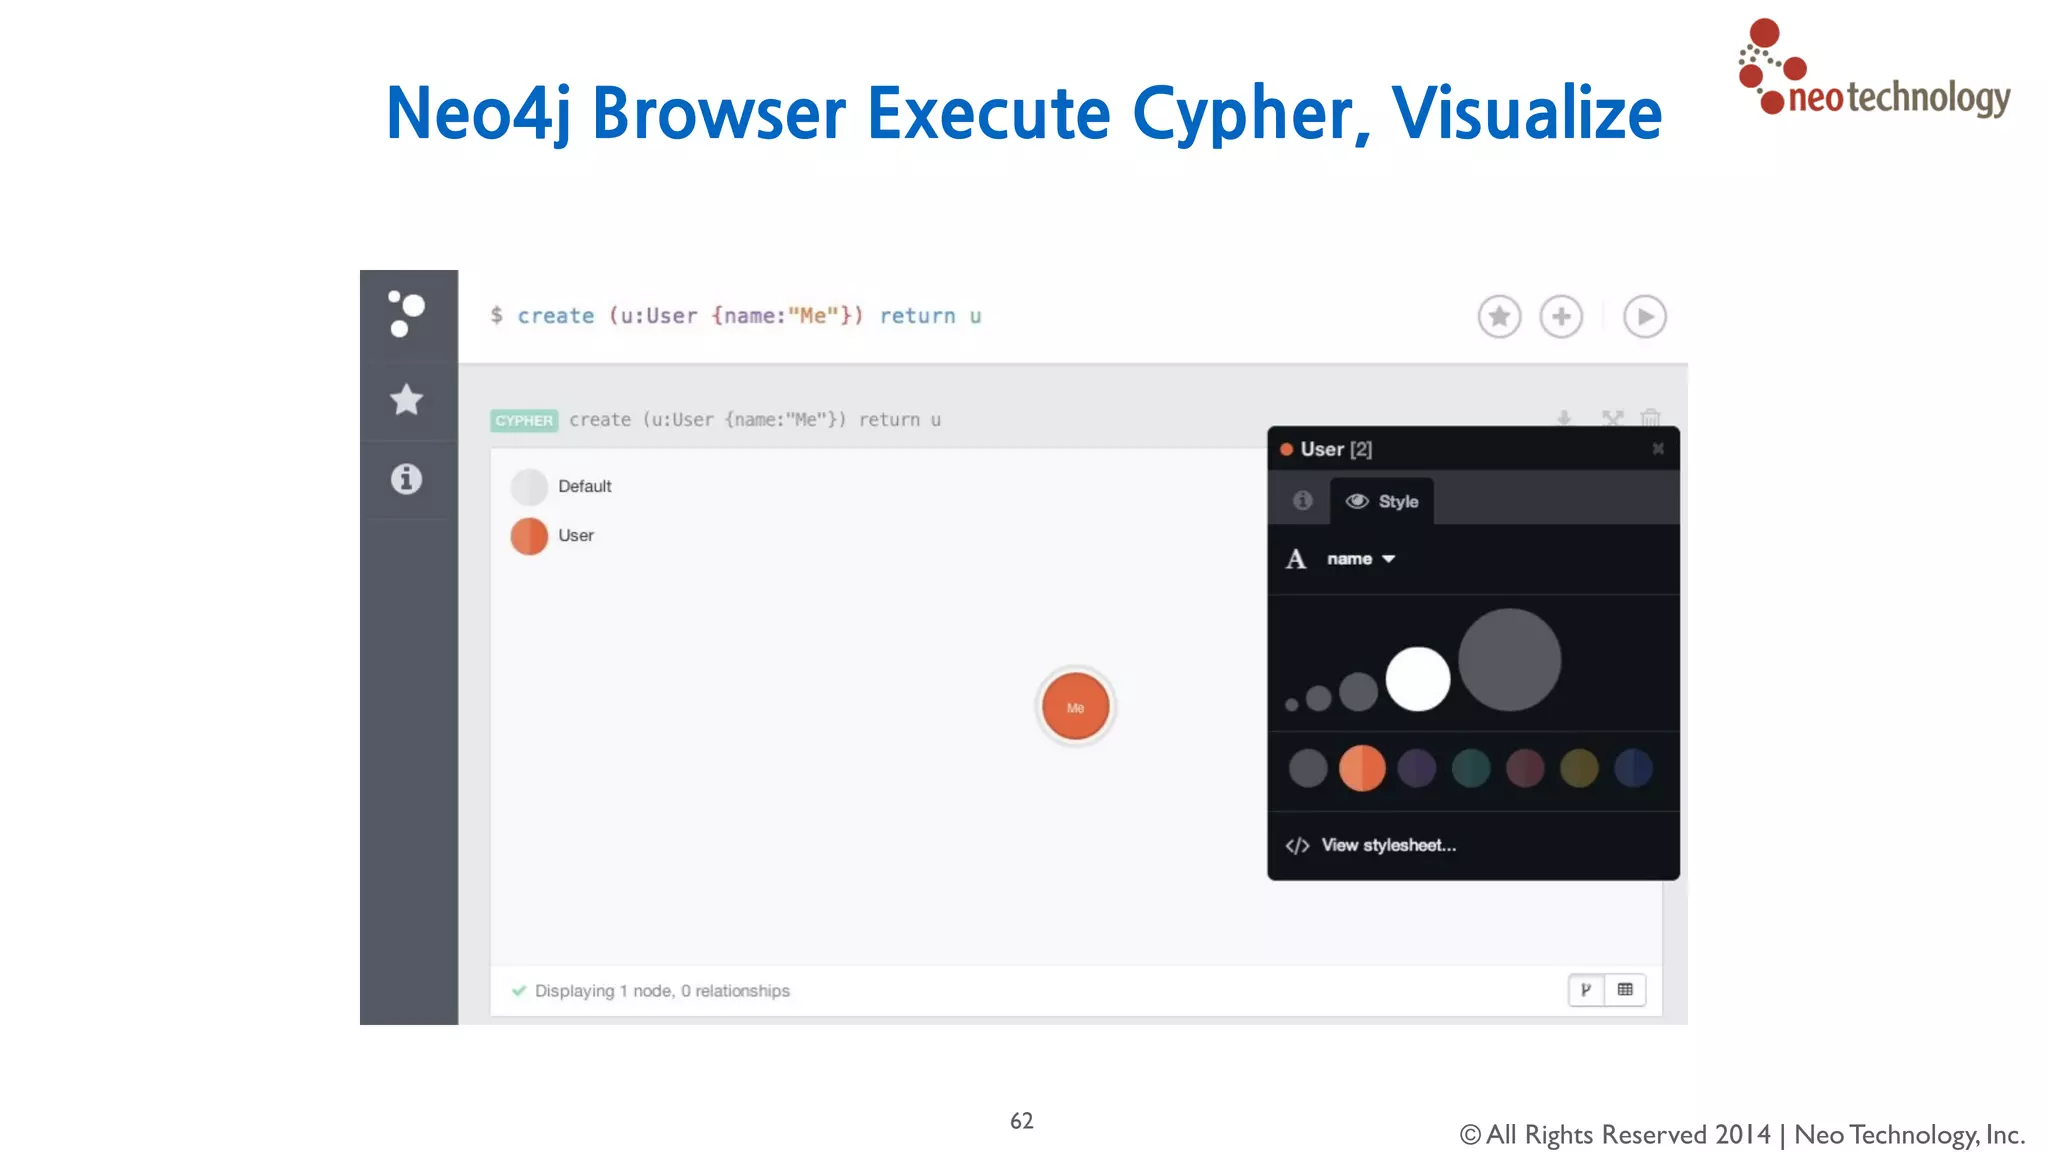Open the View stylesheet link
The height and width of the screenshot is (1152, 2048).
[1387, 845]
